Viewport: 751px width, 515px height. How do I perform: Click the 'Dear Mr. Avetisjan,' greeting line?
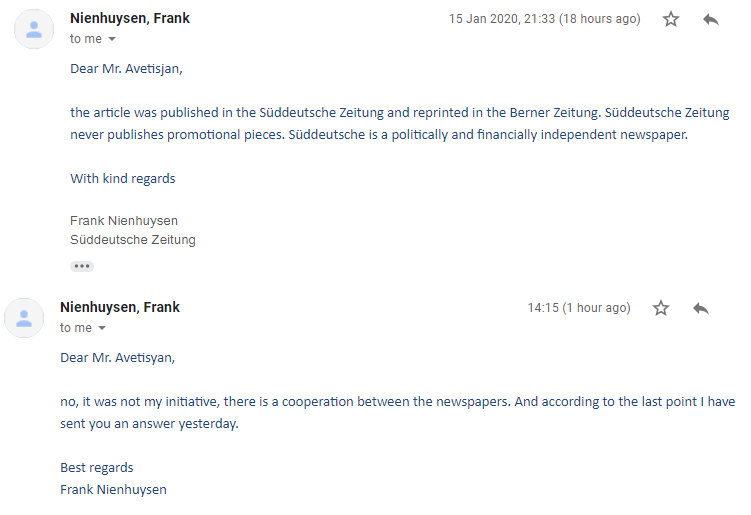(126, 69)
